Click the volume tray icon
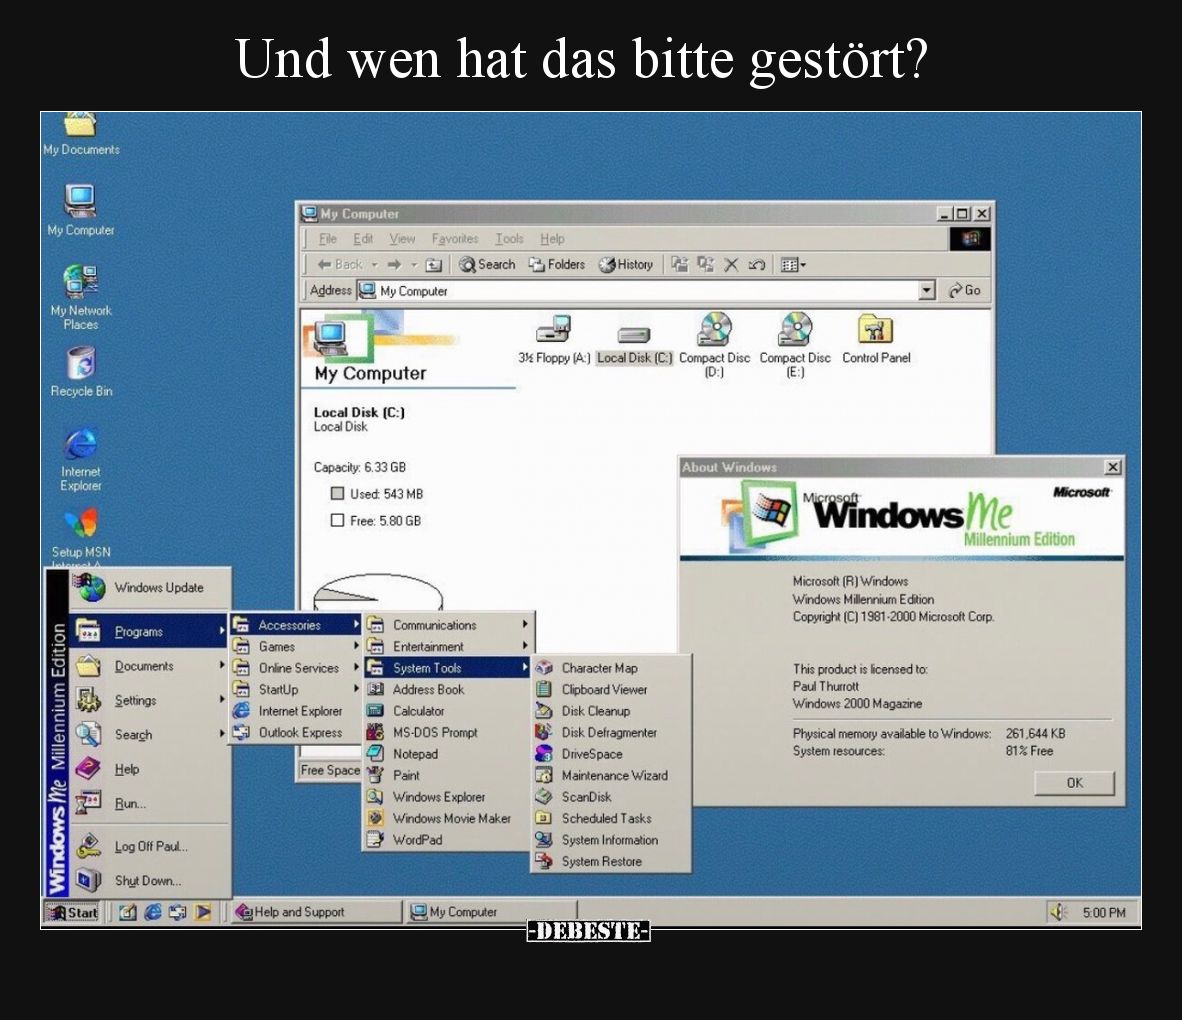 pos(1058,913)
